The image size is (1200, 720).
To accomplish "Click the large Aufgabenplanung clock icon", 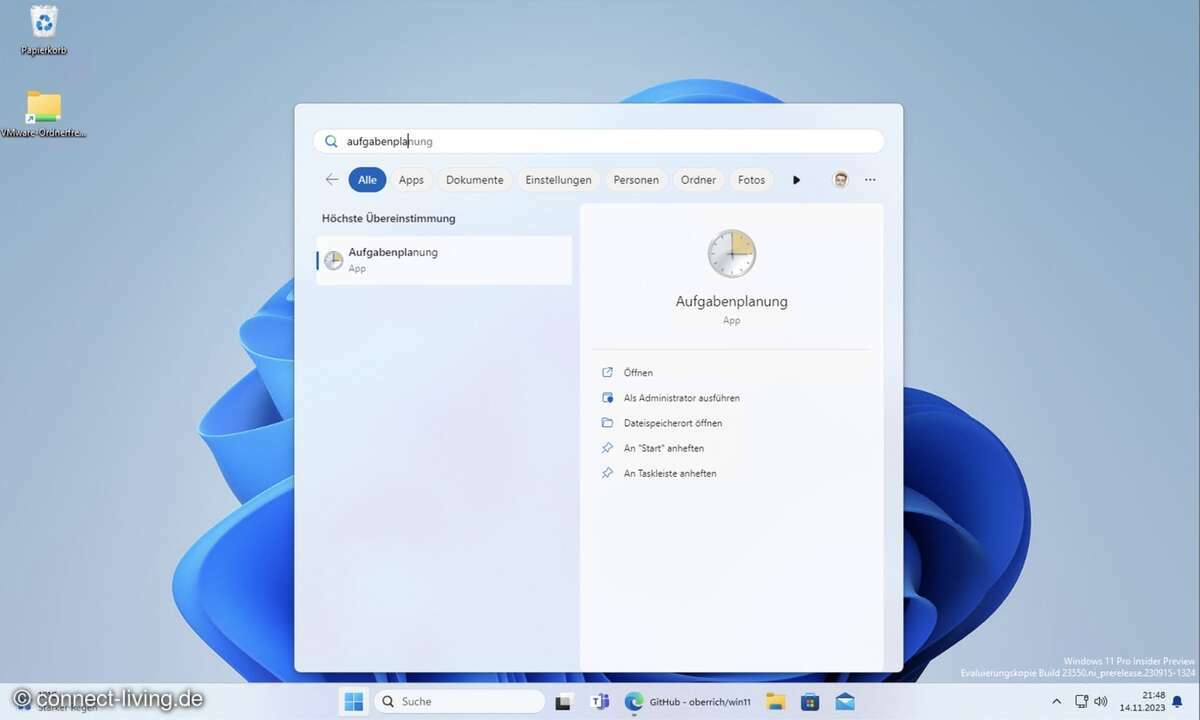I will (x=732, y=253).
